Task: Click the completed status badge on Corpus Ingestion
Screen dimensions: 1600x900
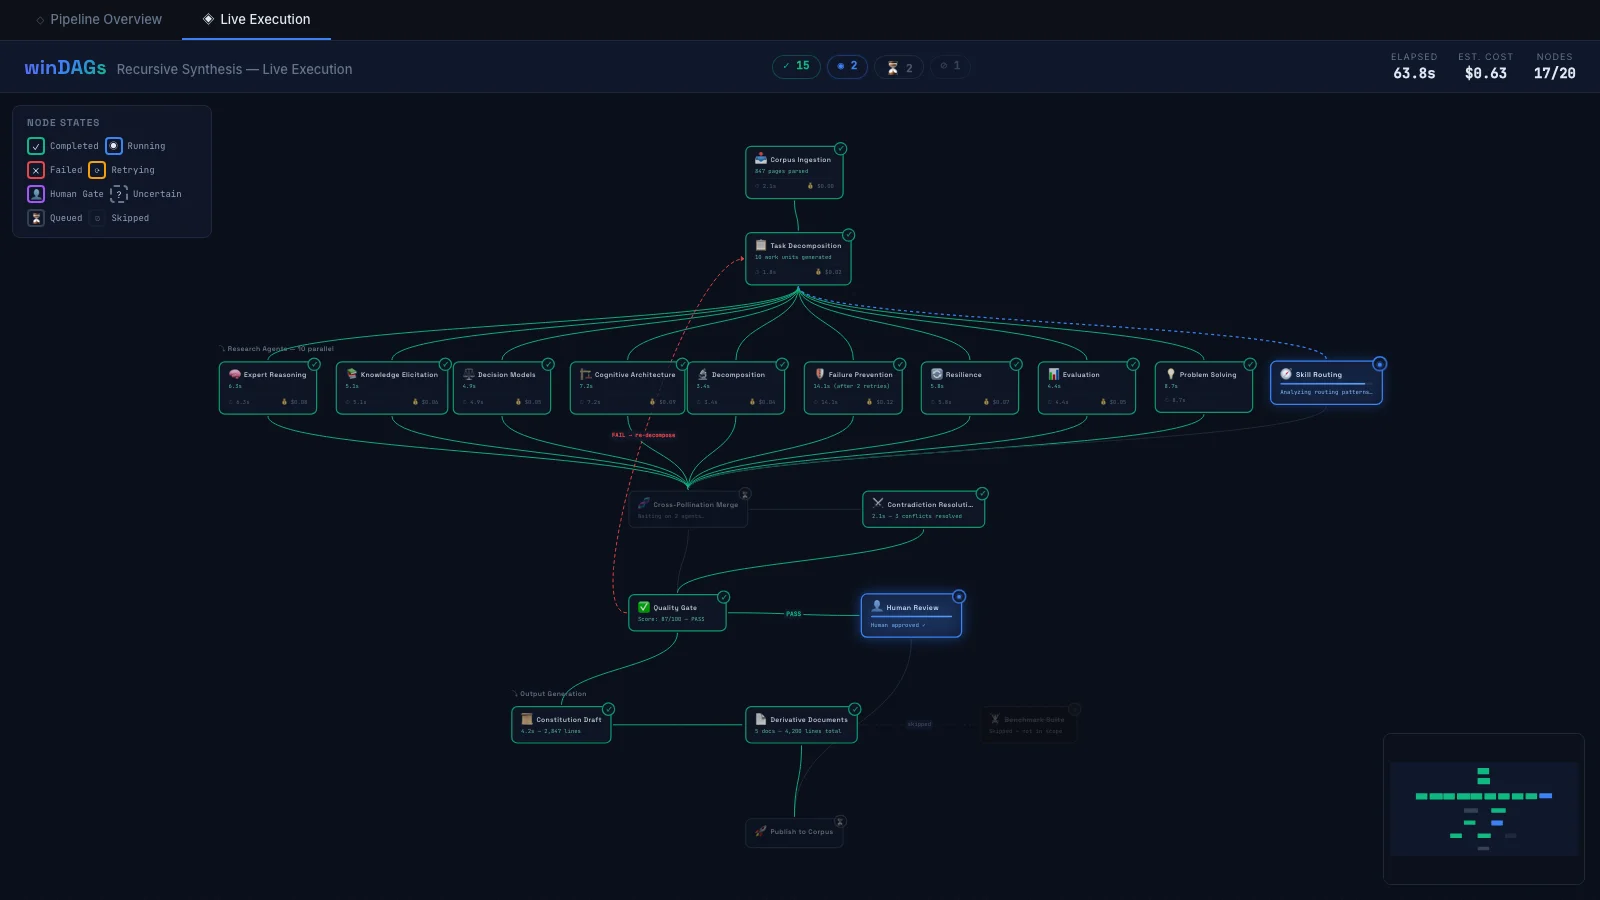Action: (x=840, y=148)
